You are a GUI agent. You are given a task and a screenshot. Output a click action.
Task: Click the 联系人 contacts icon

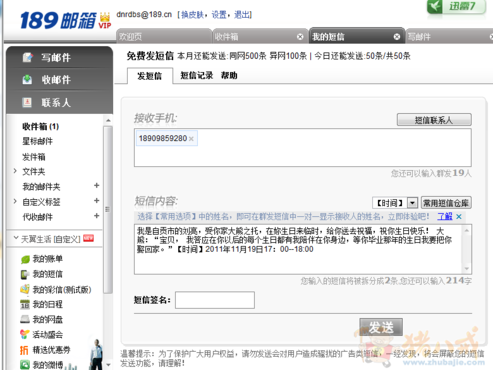click(x=27, y=102)
